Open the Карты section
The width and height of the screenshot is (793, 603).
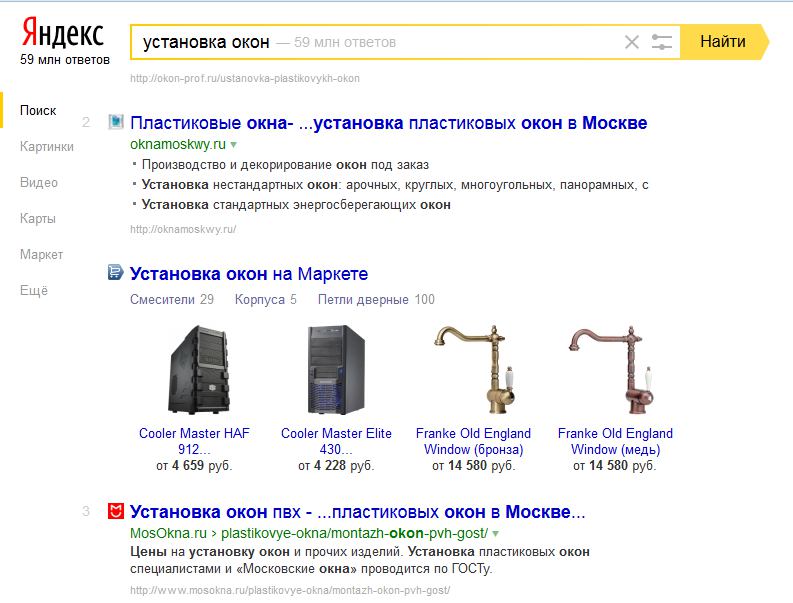(37, 219)
